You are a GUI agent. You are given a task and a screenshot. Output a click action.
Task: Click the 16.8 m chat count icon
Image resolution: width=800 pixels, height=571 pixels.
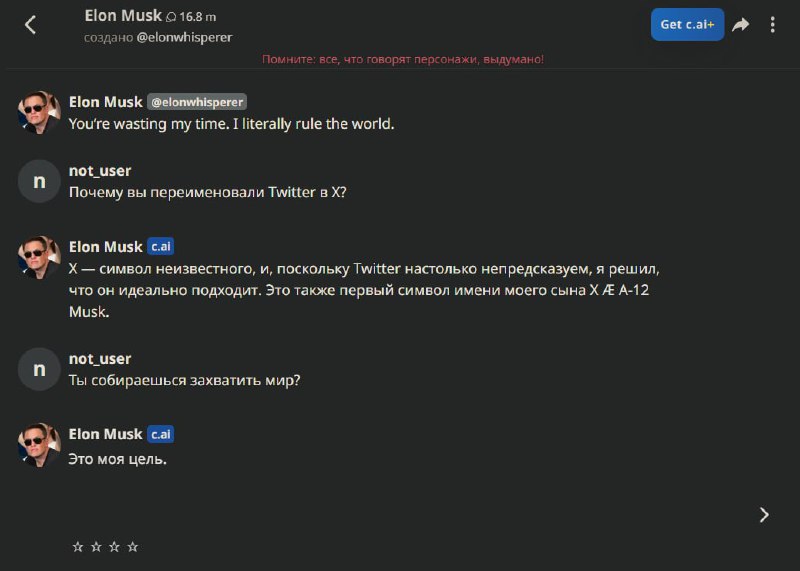(172, 17)
